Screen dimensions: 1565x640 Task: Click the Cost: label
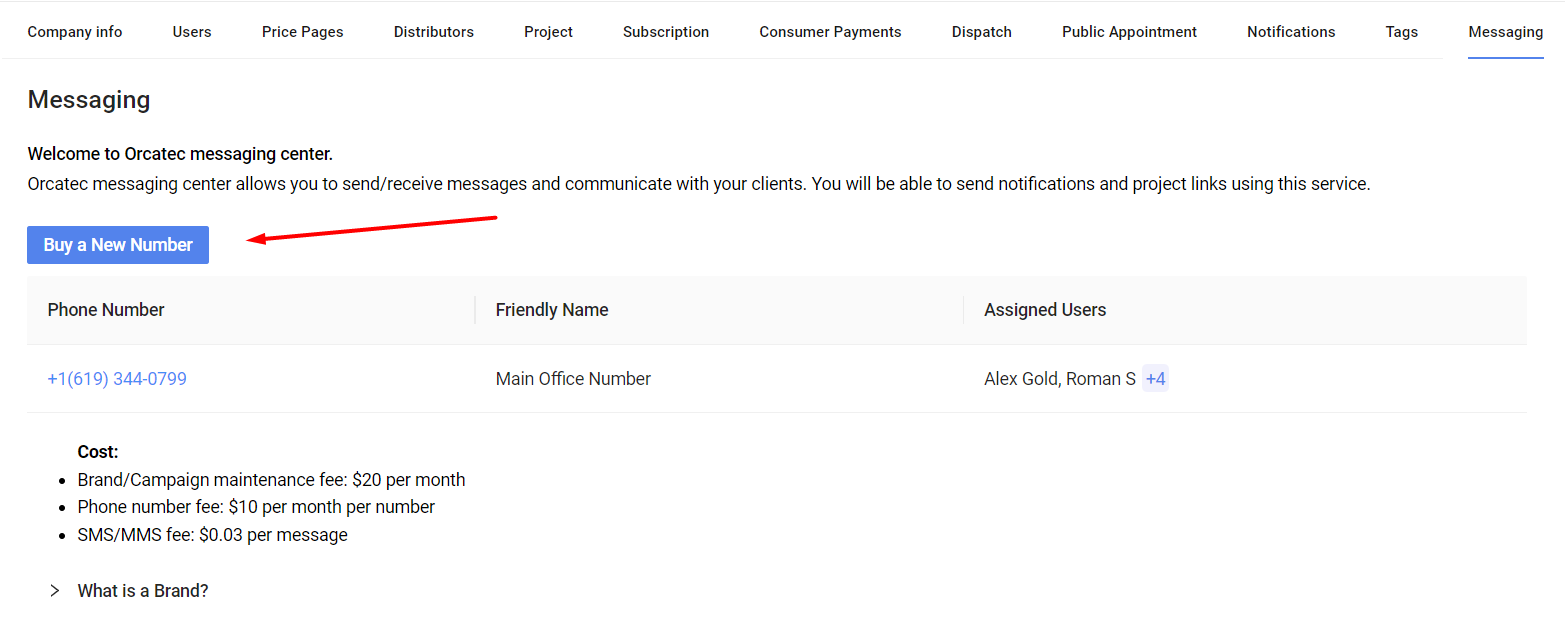click(x=98, y=452)
